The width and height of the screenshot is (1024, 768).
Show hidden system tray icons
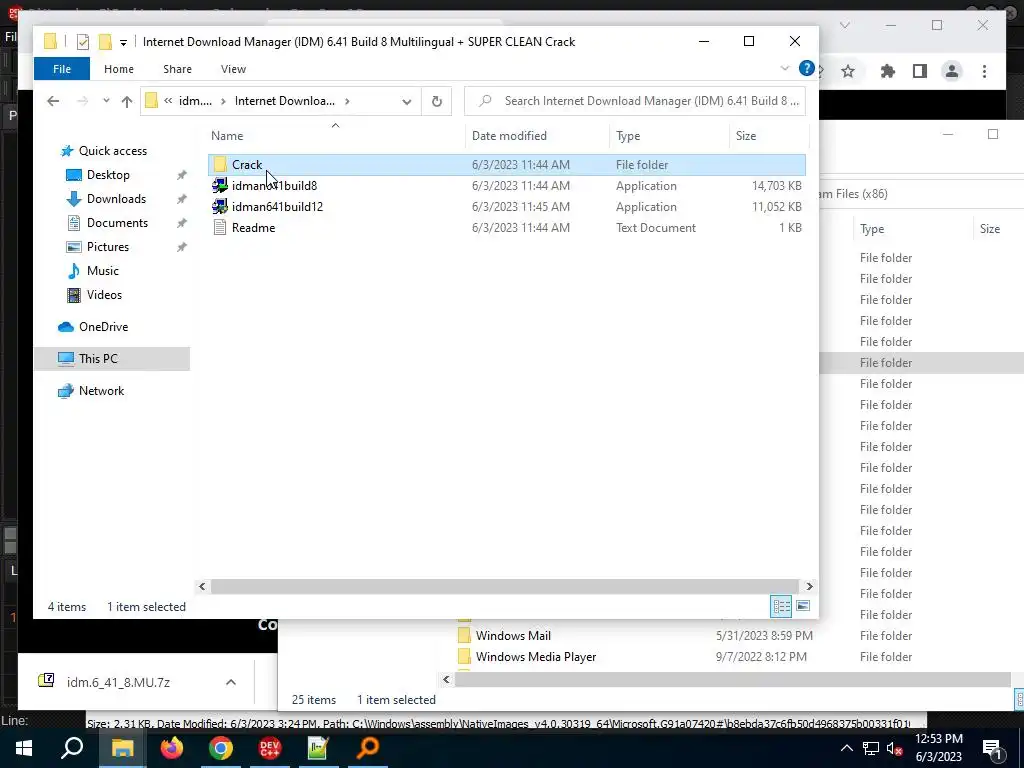(846, 748)
